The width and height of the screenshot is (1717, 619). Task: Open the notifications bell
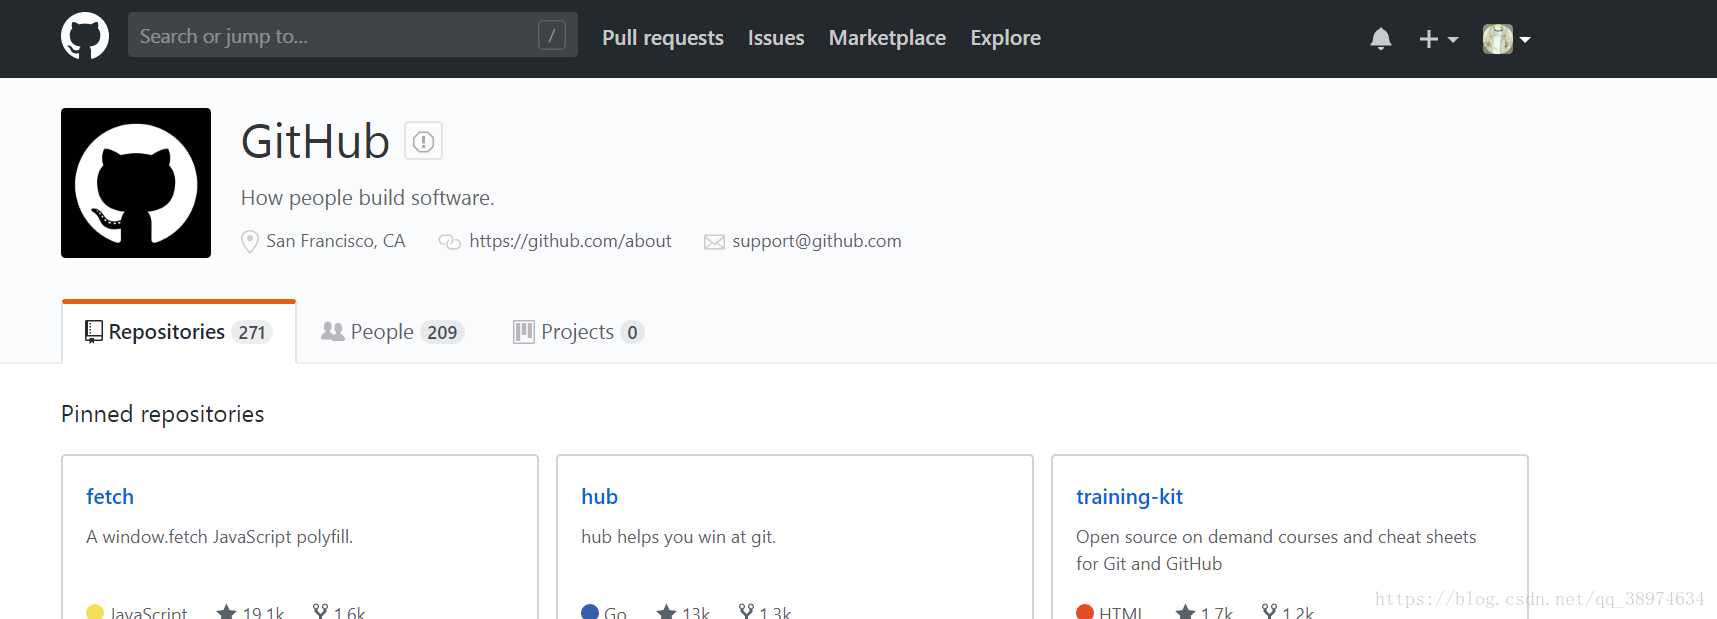1381,39
